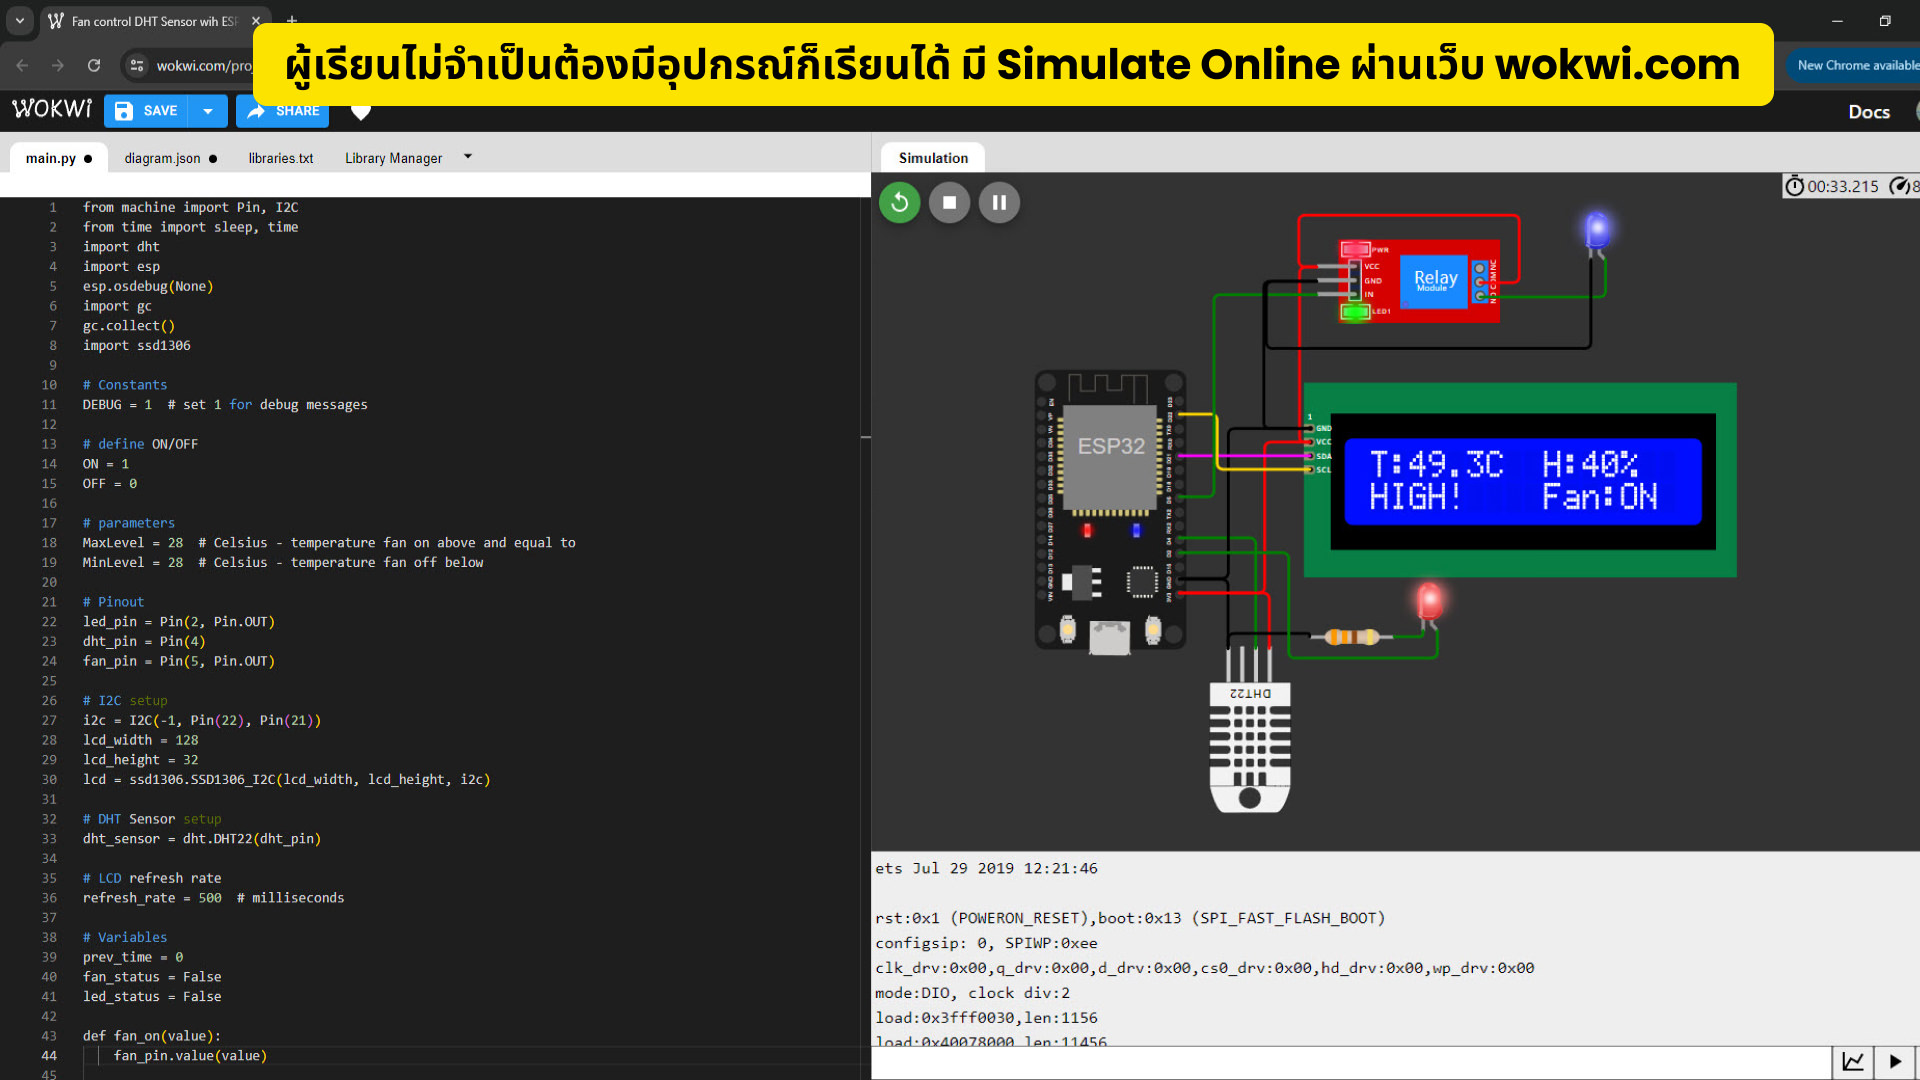
Task: Click the blue LED in the diagram
Action: pyautogui.click(x=1597, y=231)
